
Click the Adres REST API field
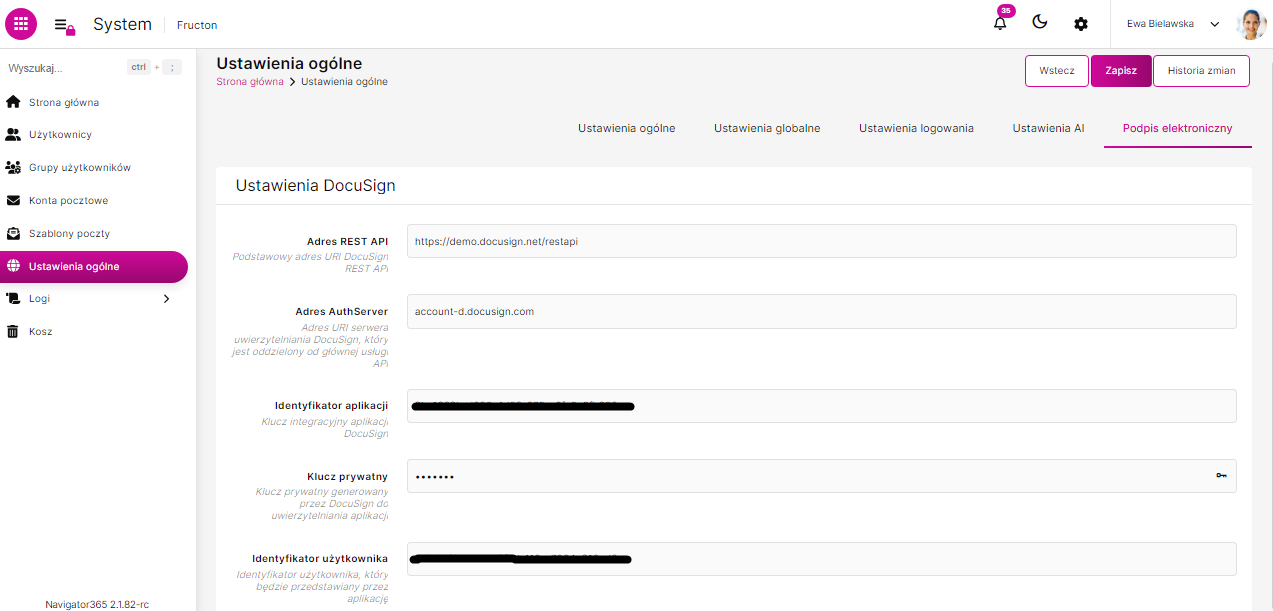(x=821, y=241)
